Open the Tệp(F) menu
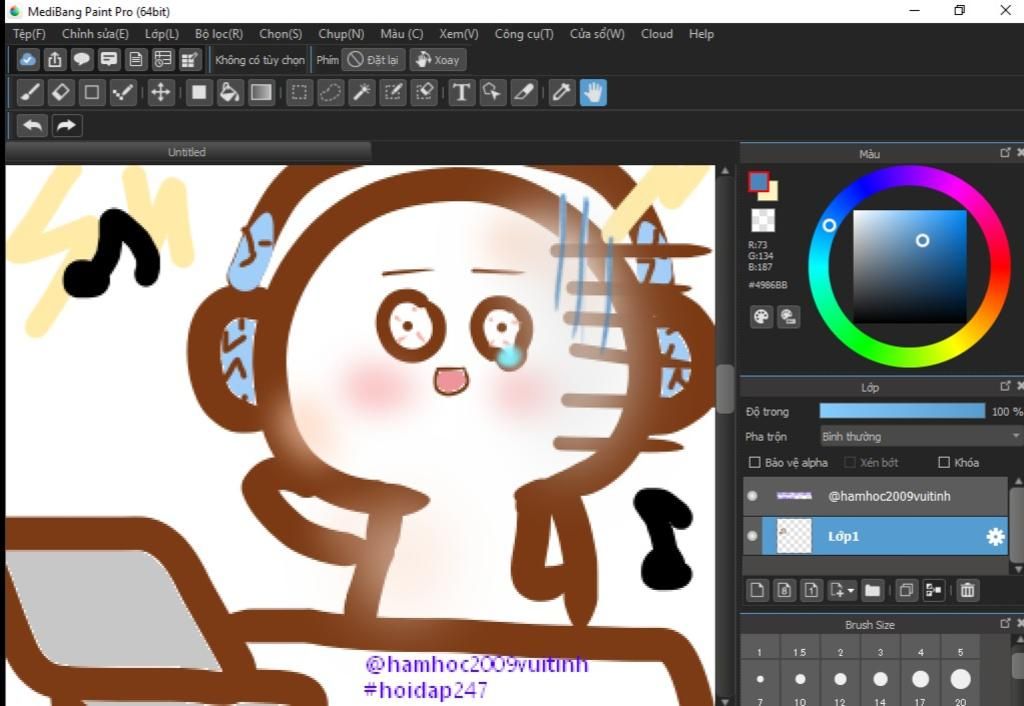The height and width of the screenshot is (706, 1024). [29, 34]
